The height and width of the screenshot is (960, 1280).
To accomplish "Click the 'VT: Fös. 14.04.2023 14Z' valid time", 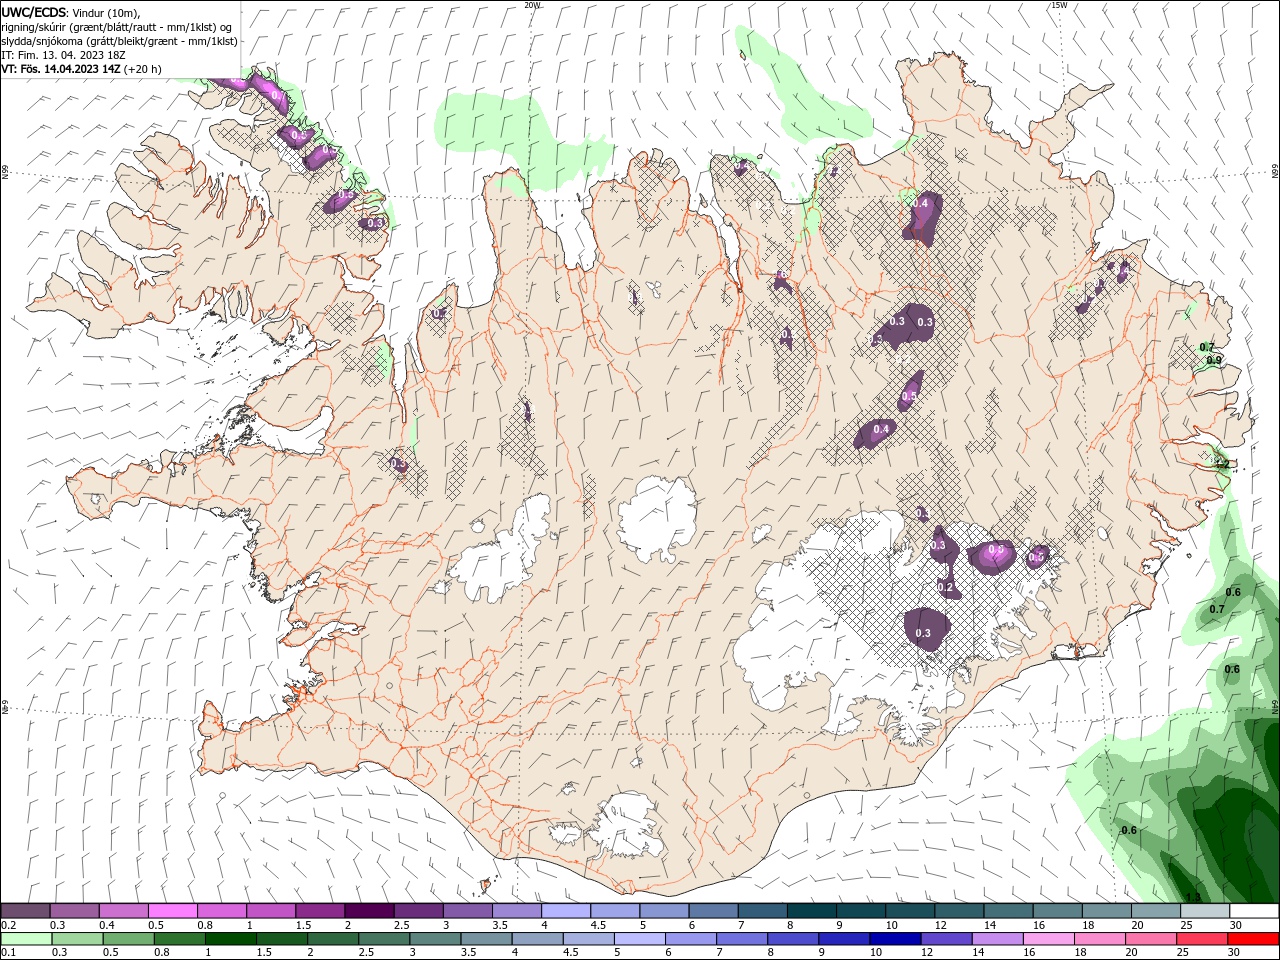I will pos(60,69).
